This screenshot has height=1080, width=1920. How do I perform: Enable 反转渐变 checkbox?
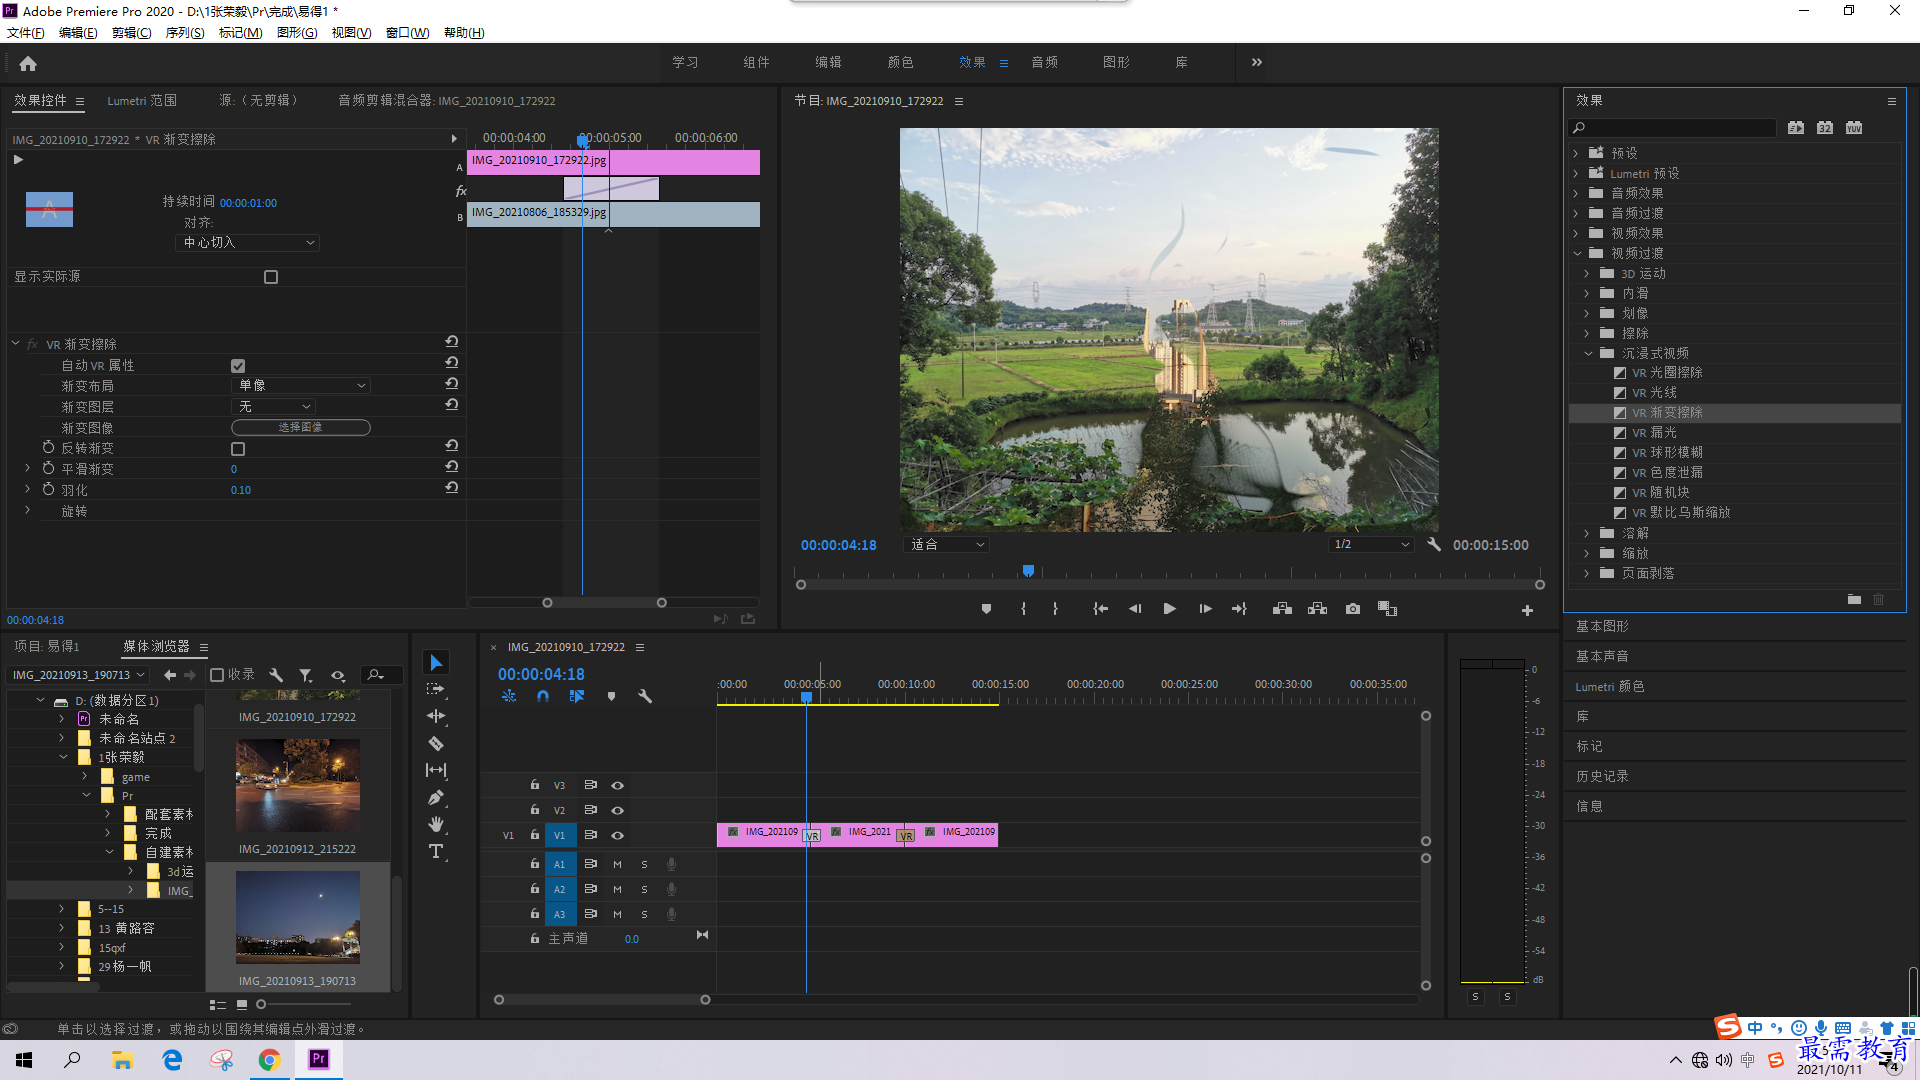point(238,449)
